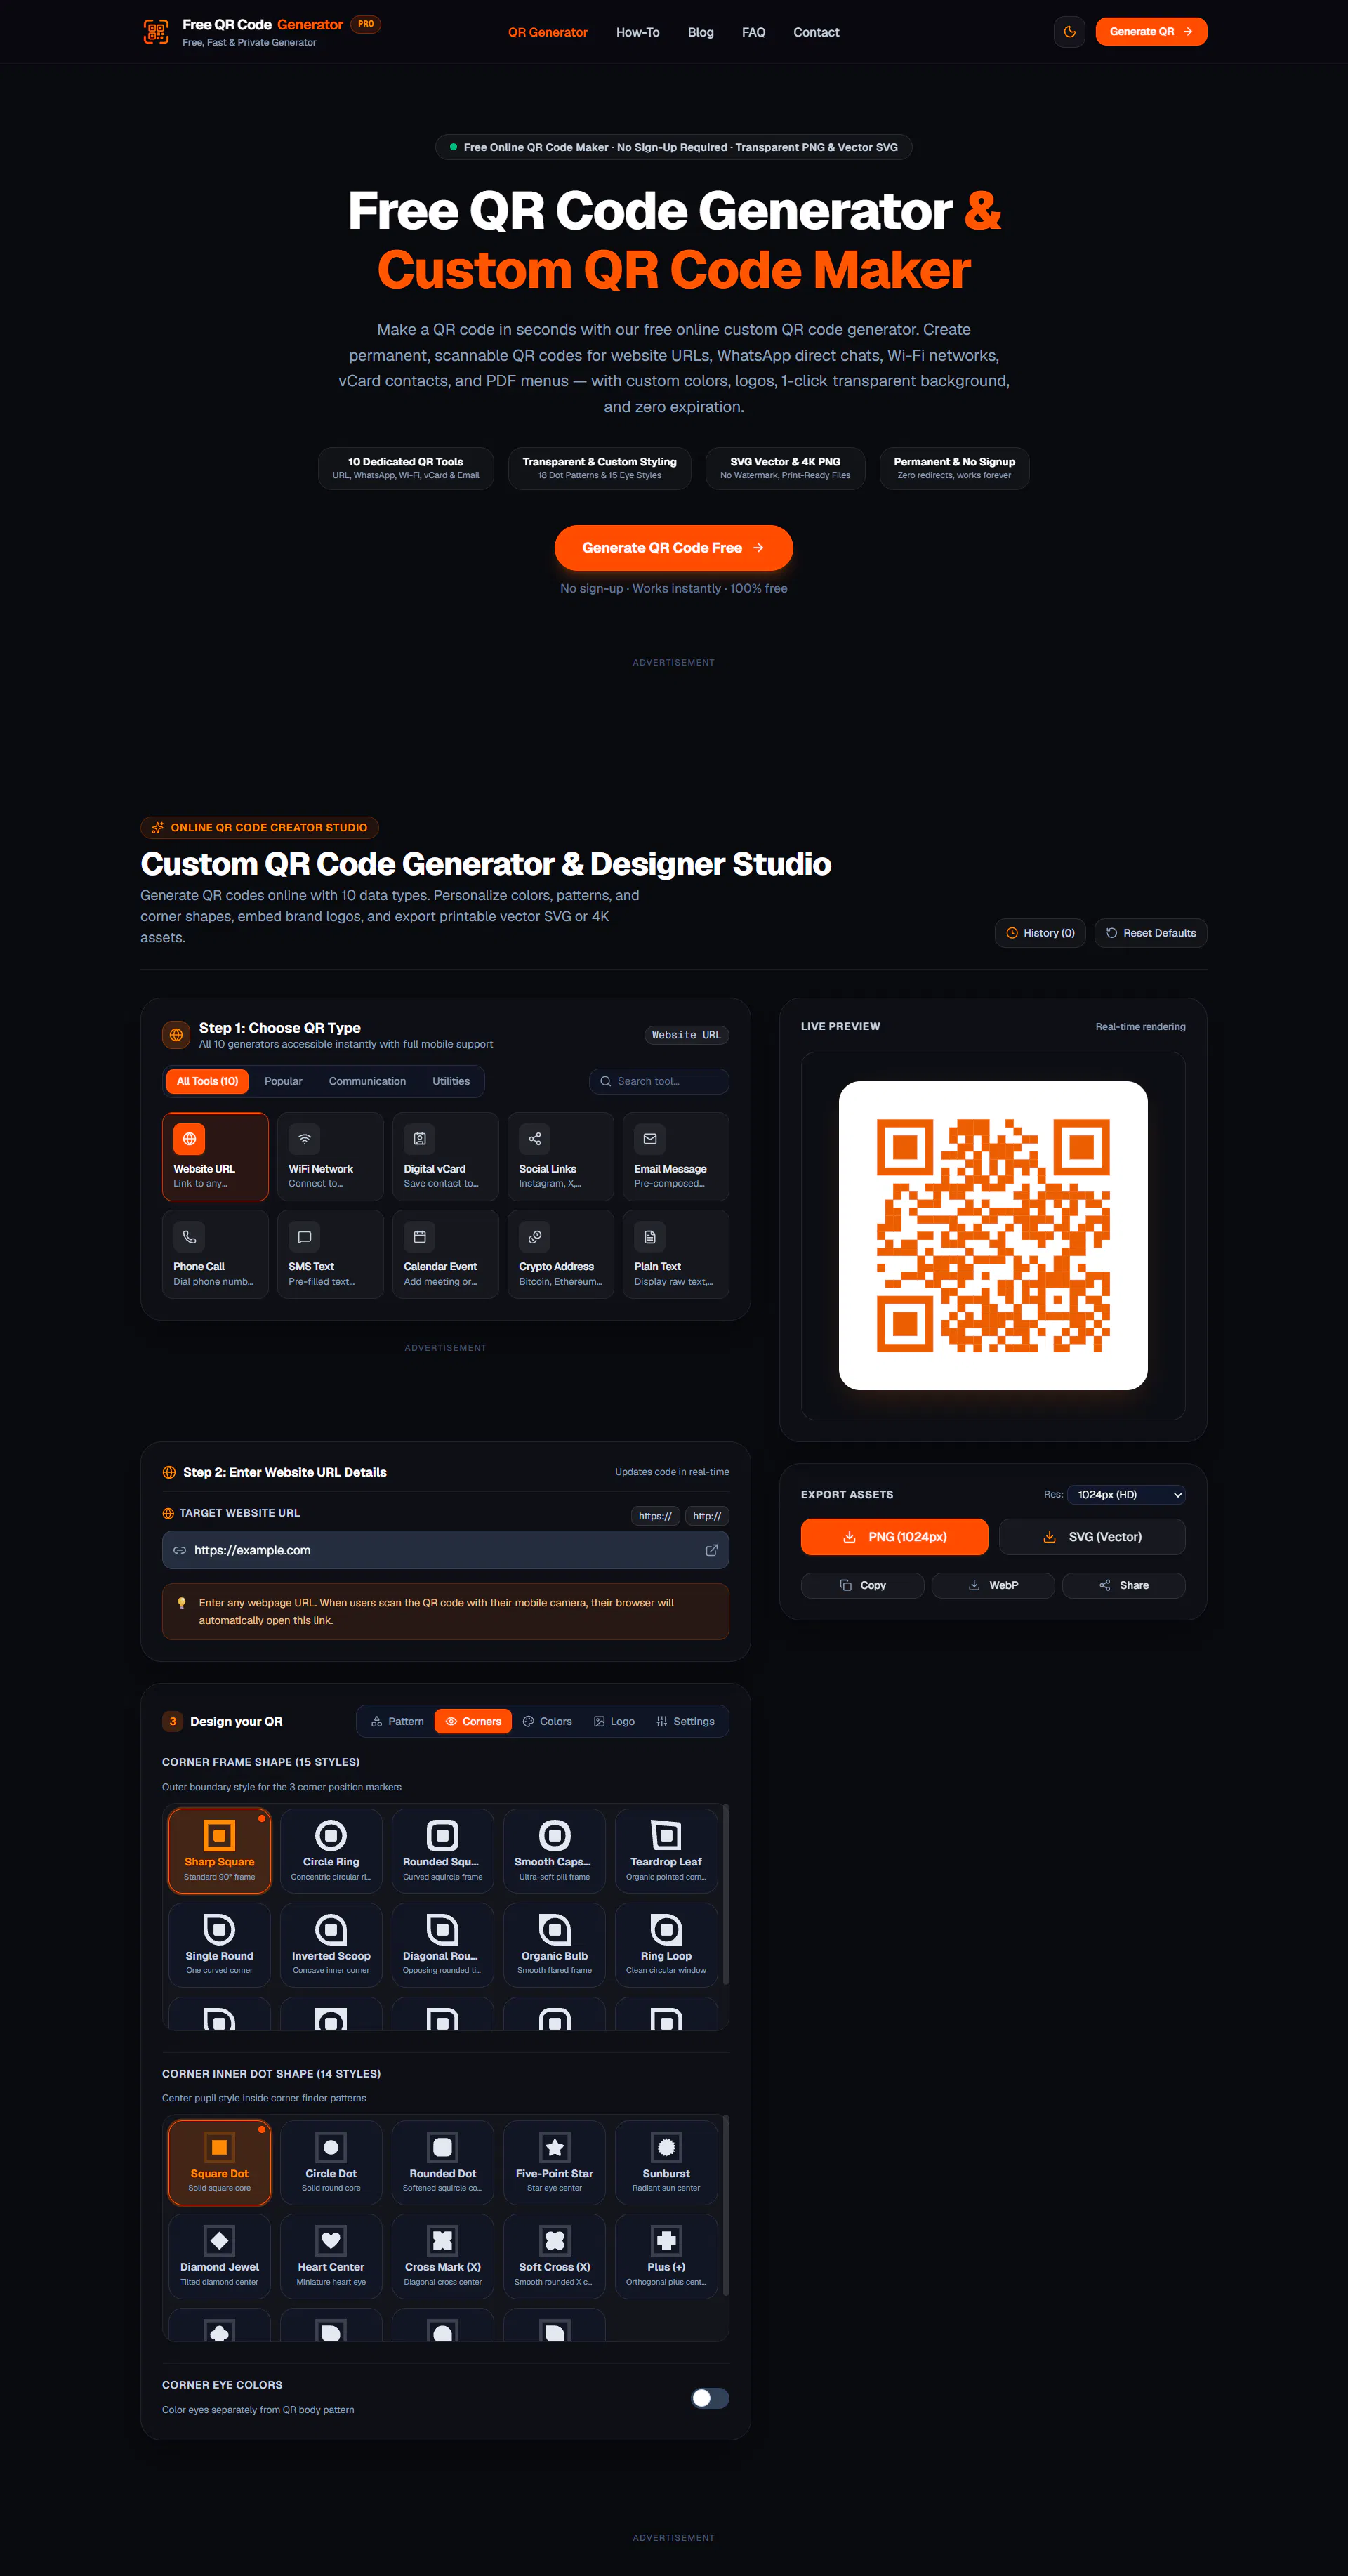Choose the Phone Call tool
This screenshot has width=1348, height=2576.
(x=215, y=1254)
